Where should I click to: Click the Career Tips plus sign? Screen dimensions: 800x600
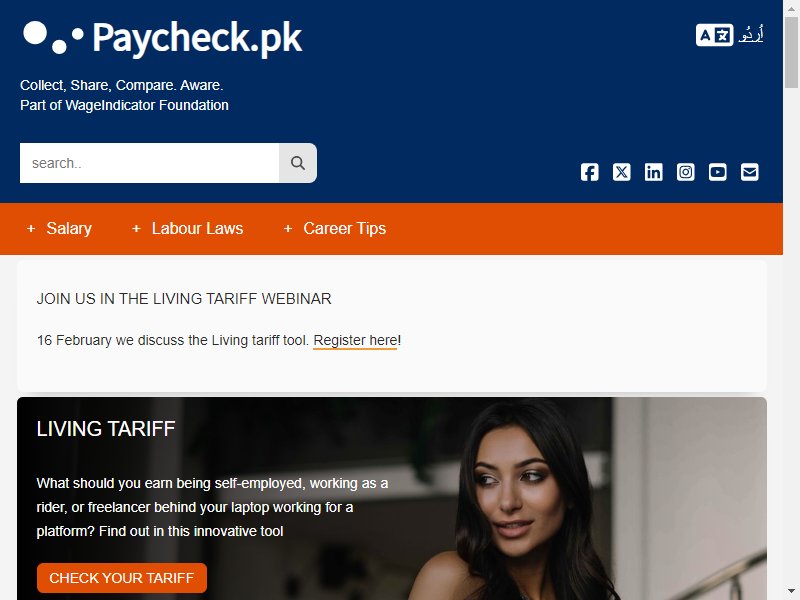(x=288, y=229)
